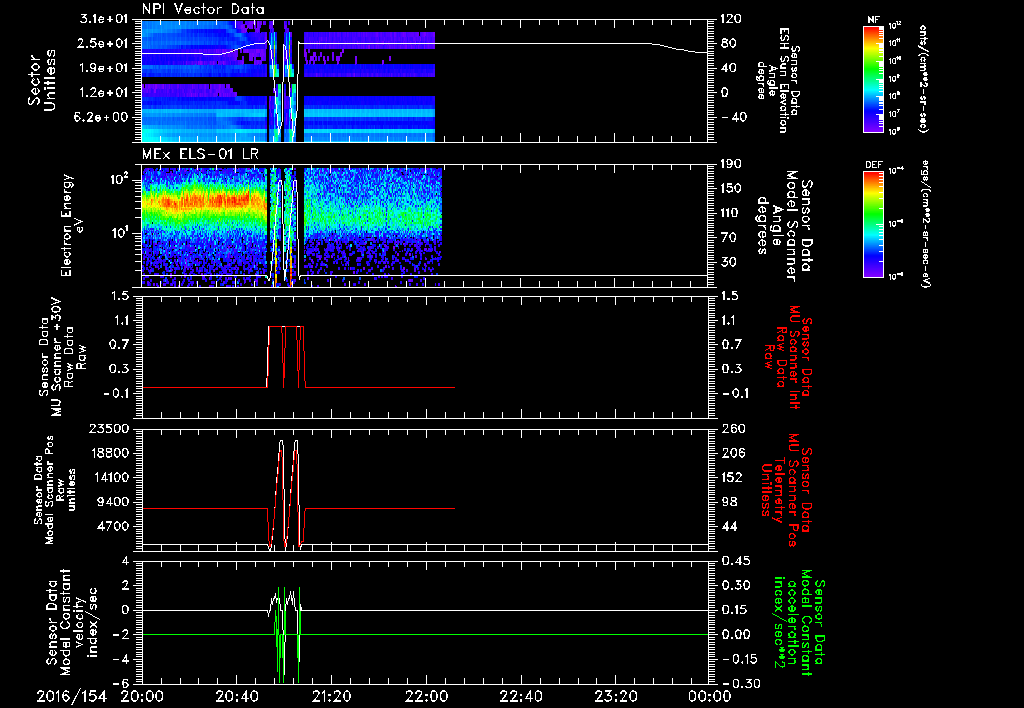Viewport: 1024px width, 708px height.
Task: Click the DEF energy flux color bar
Action: click(873, 224)
